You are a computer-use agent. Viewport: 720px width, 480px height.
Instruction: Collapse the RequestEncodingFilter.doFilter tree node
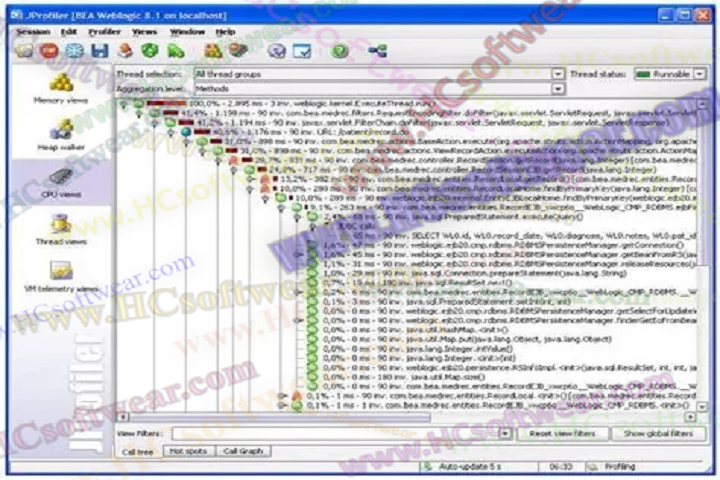(x=139, y=114)
